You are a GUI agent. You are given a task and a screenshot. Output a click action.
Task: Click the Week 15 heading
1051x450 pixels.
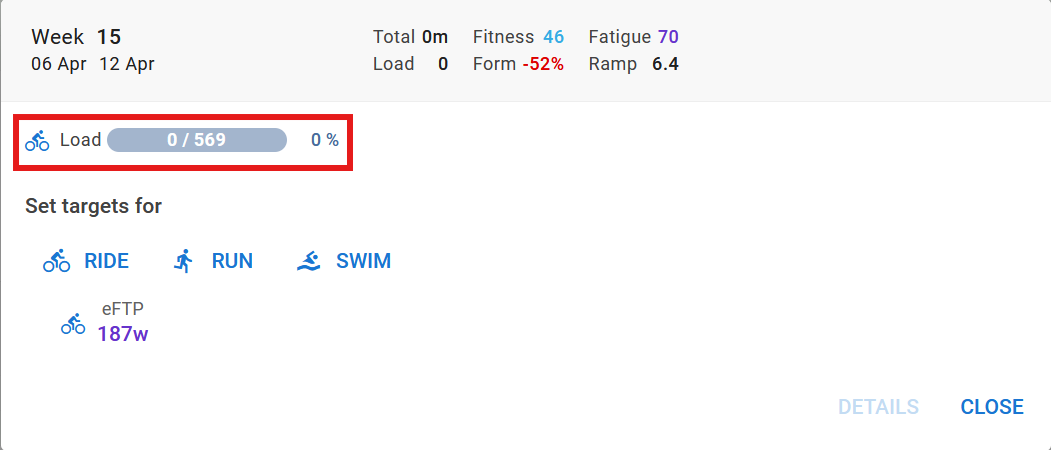click(x=76, y=37)
